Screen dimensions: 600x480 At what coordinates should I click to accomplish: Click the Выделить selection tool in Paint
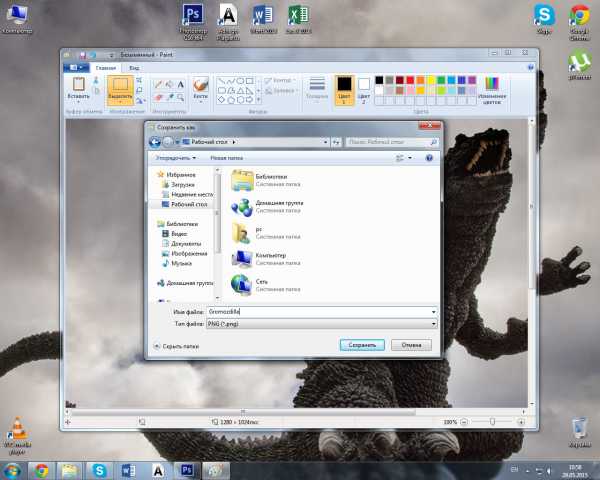point(120,90)
